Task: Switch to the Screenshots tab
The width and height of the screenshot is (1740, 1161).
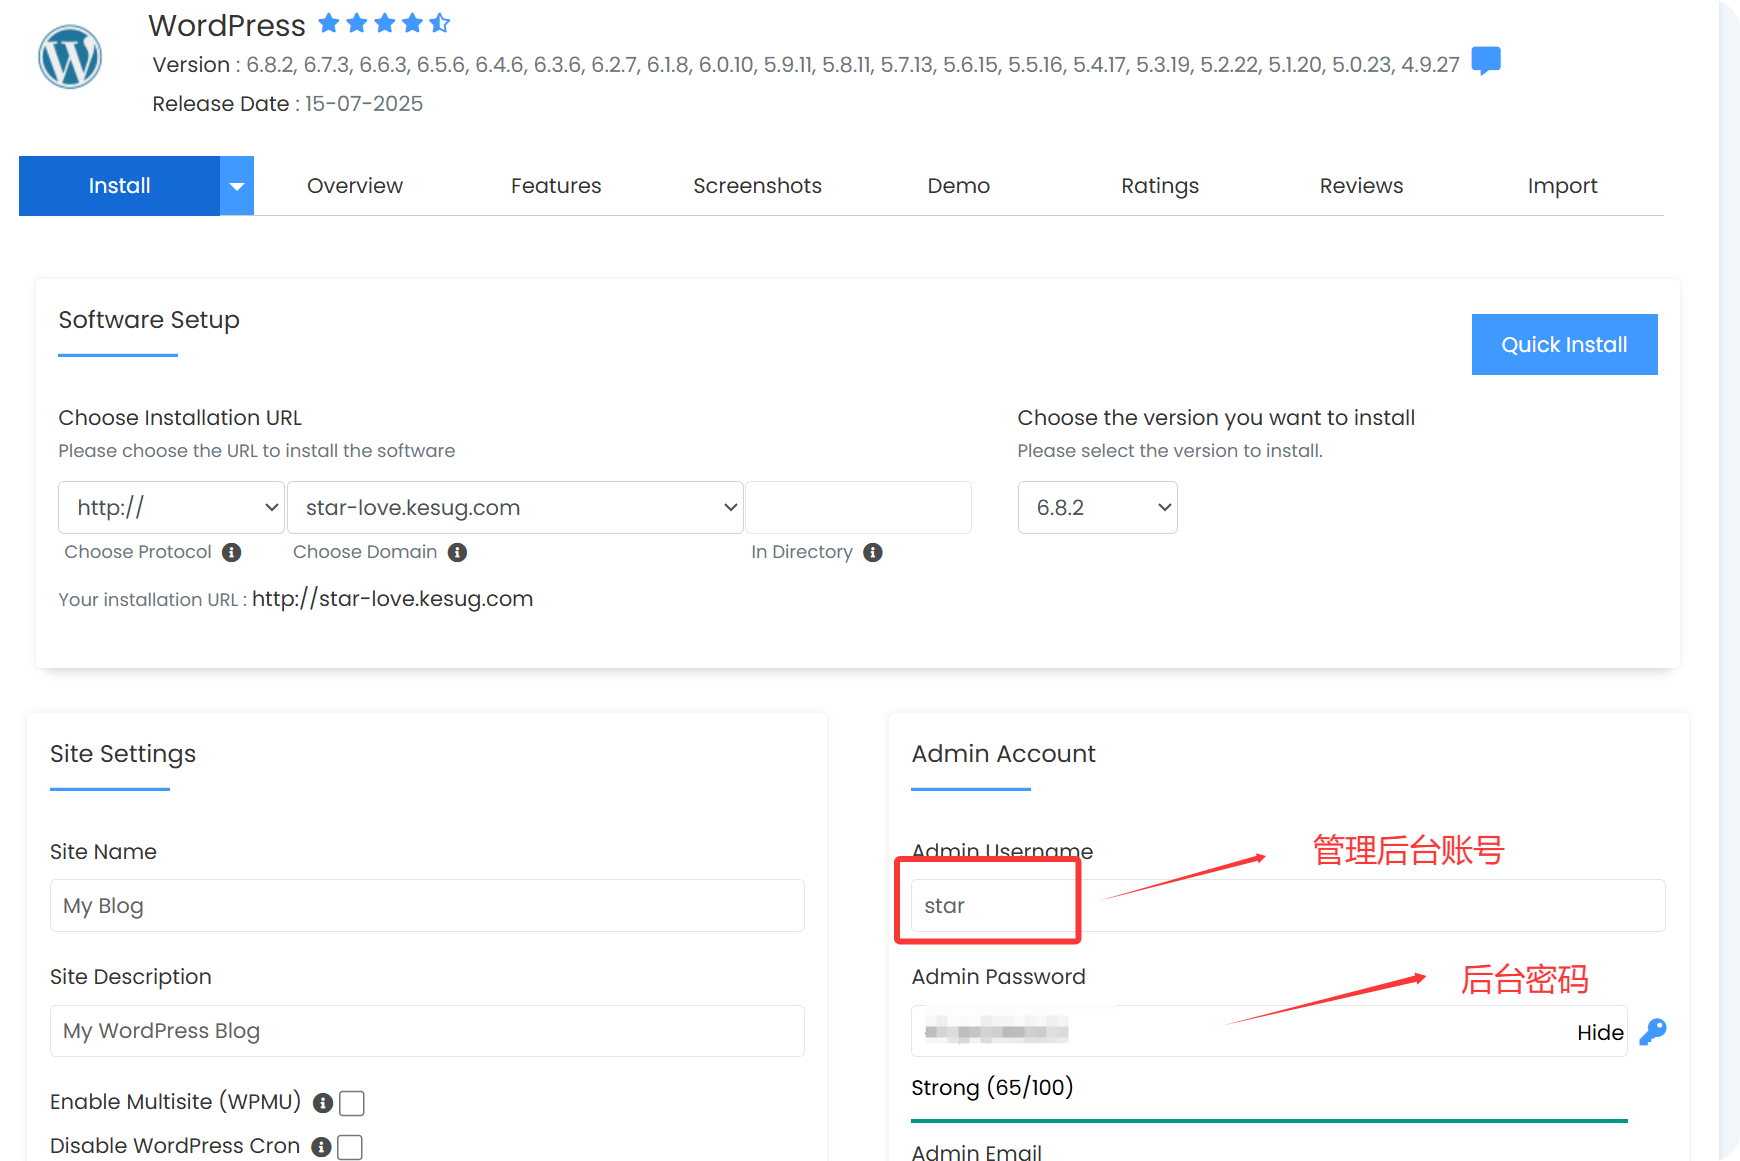Action: click(x=757, y=186)
